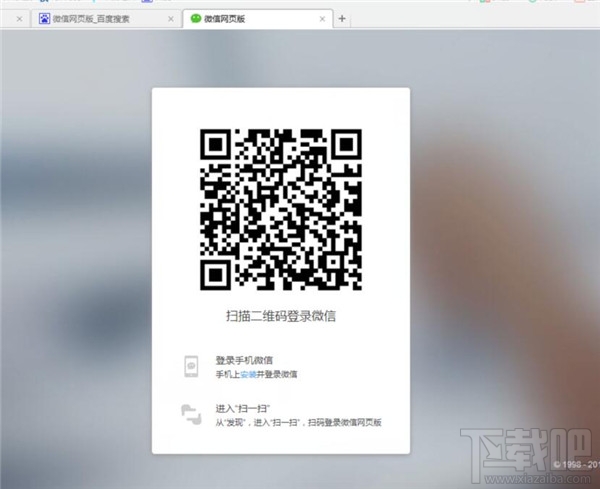Click the heading 进入"扫一扫"

tap(243, 409)
